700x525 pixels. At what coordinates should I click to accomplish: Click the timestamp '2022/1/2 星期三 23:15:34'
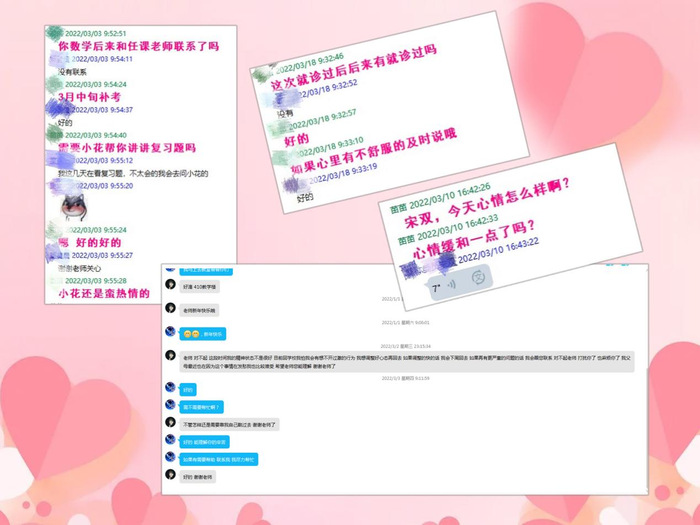(405, 345)
